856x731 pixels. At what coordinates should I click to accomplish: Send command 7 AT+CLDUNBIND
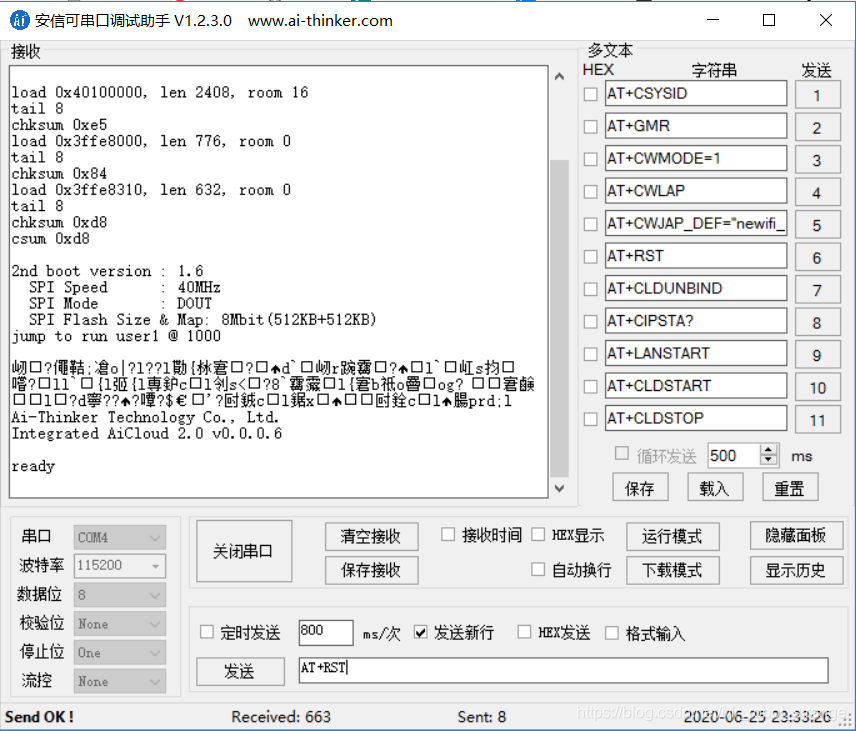point(817,290)
